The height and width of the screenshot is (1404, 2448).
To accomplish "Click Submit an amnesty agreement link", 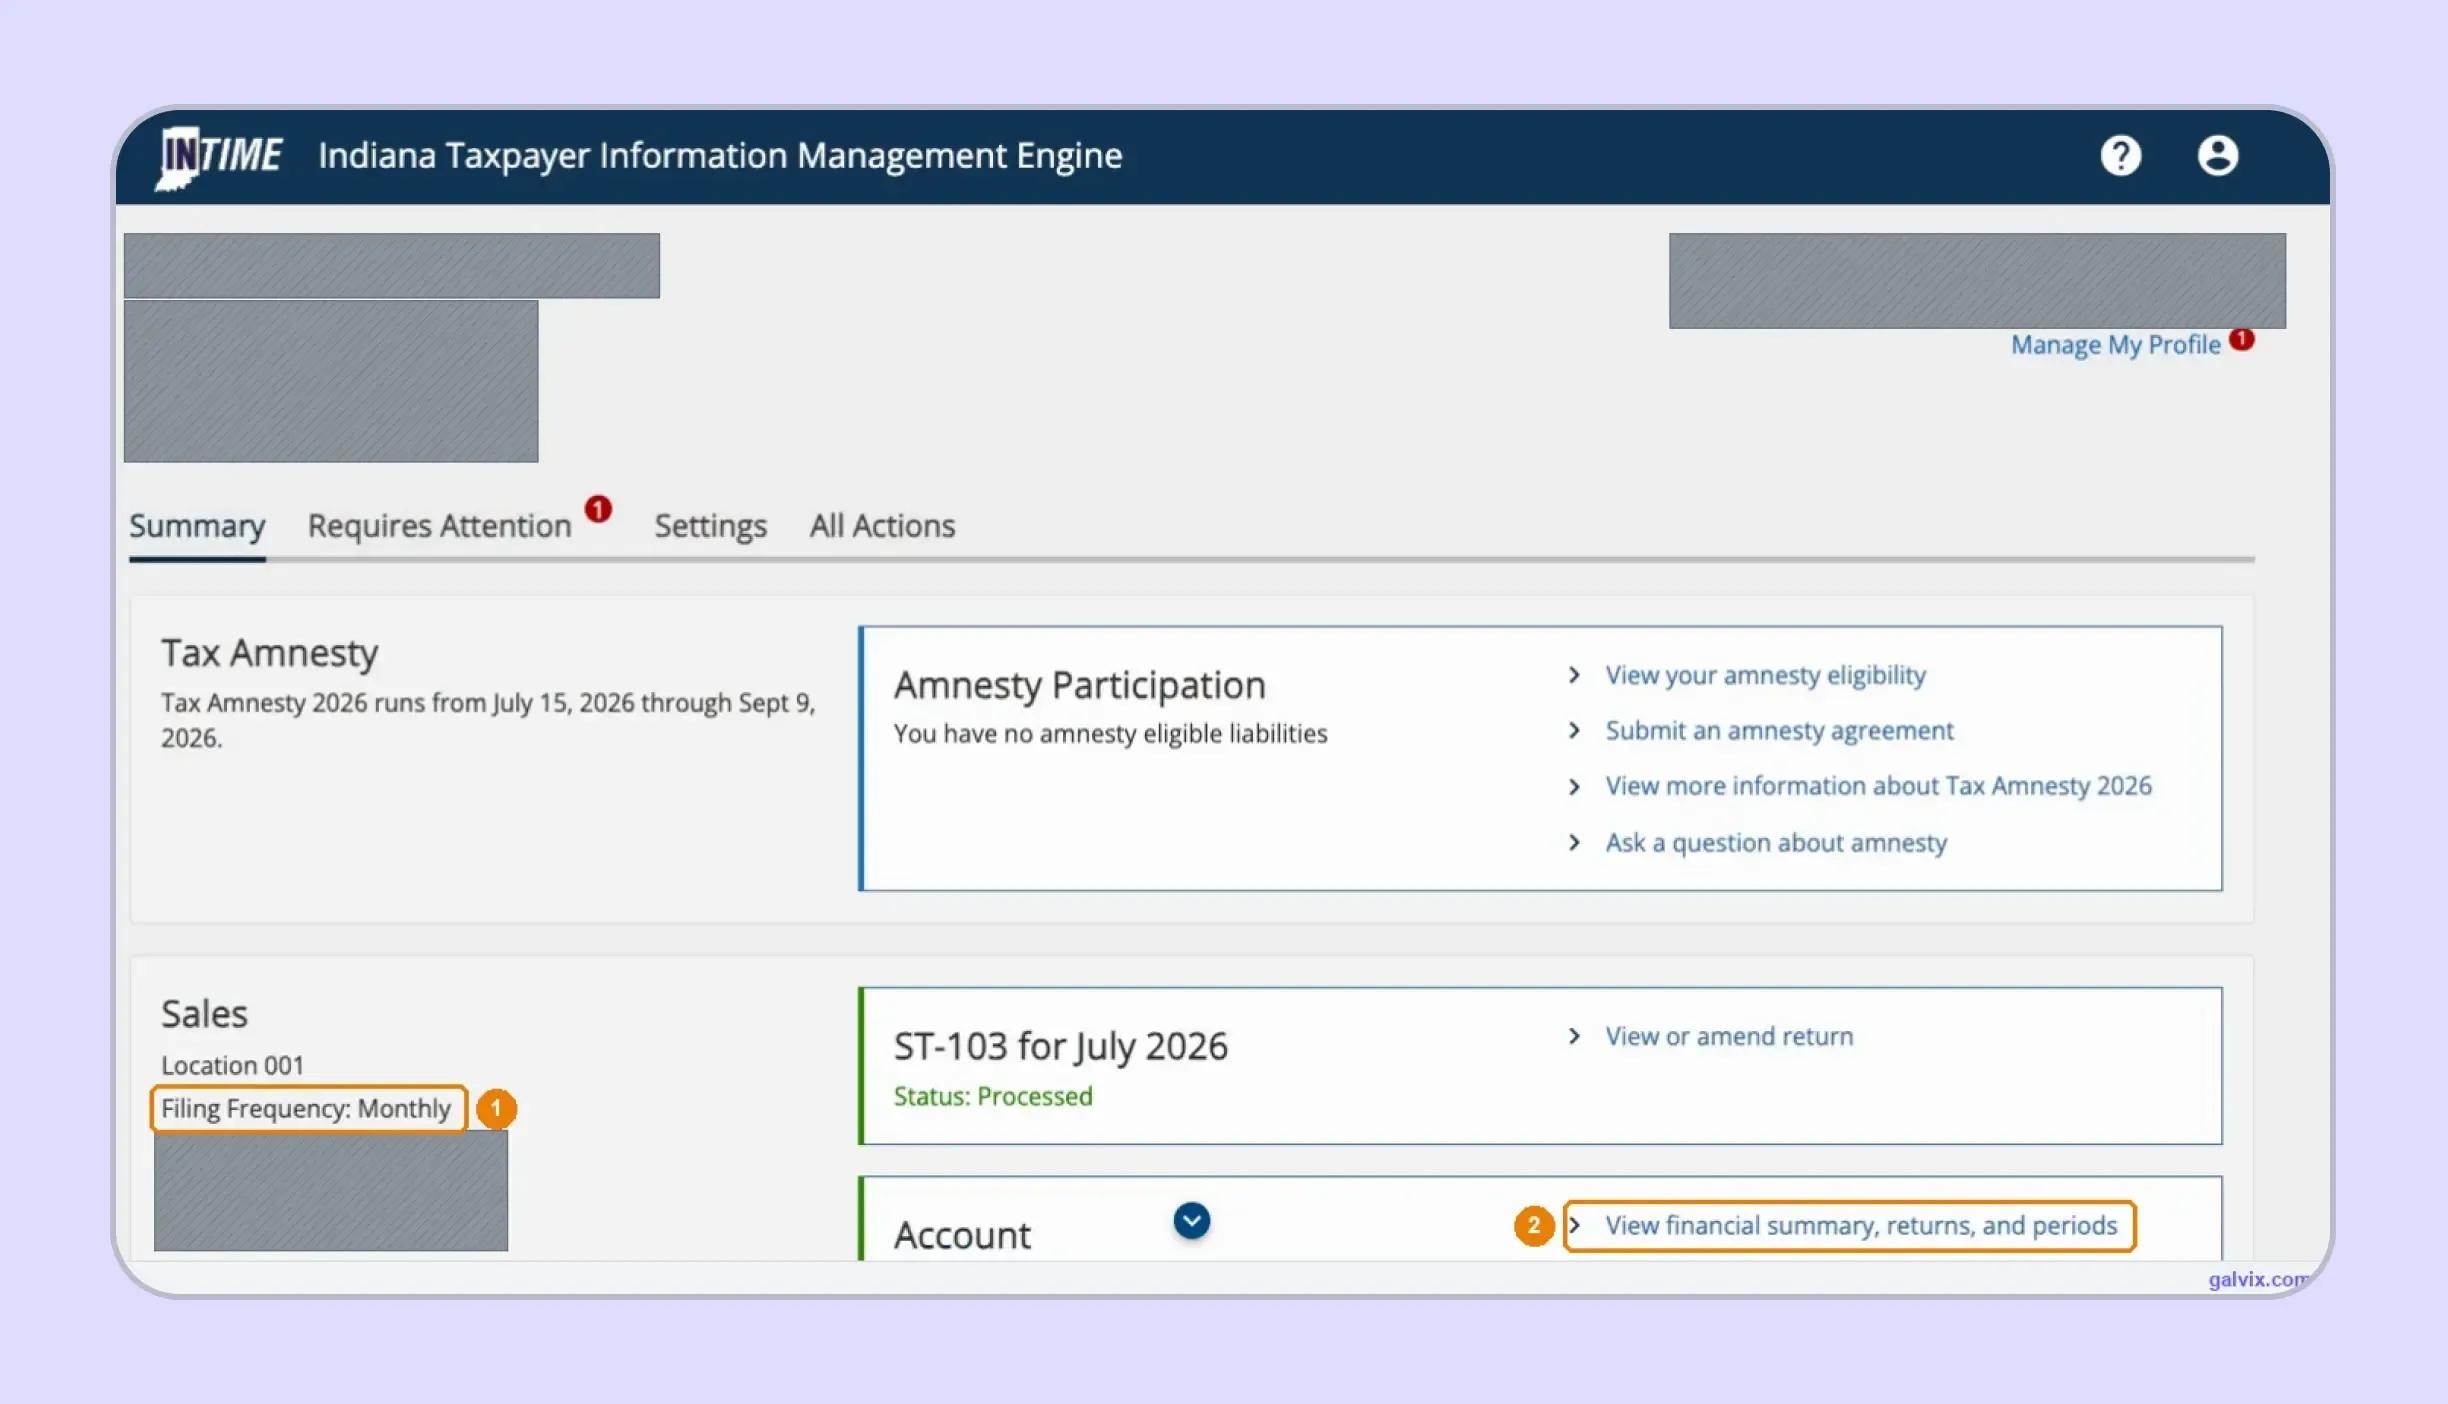I will tap(1779, 731).
